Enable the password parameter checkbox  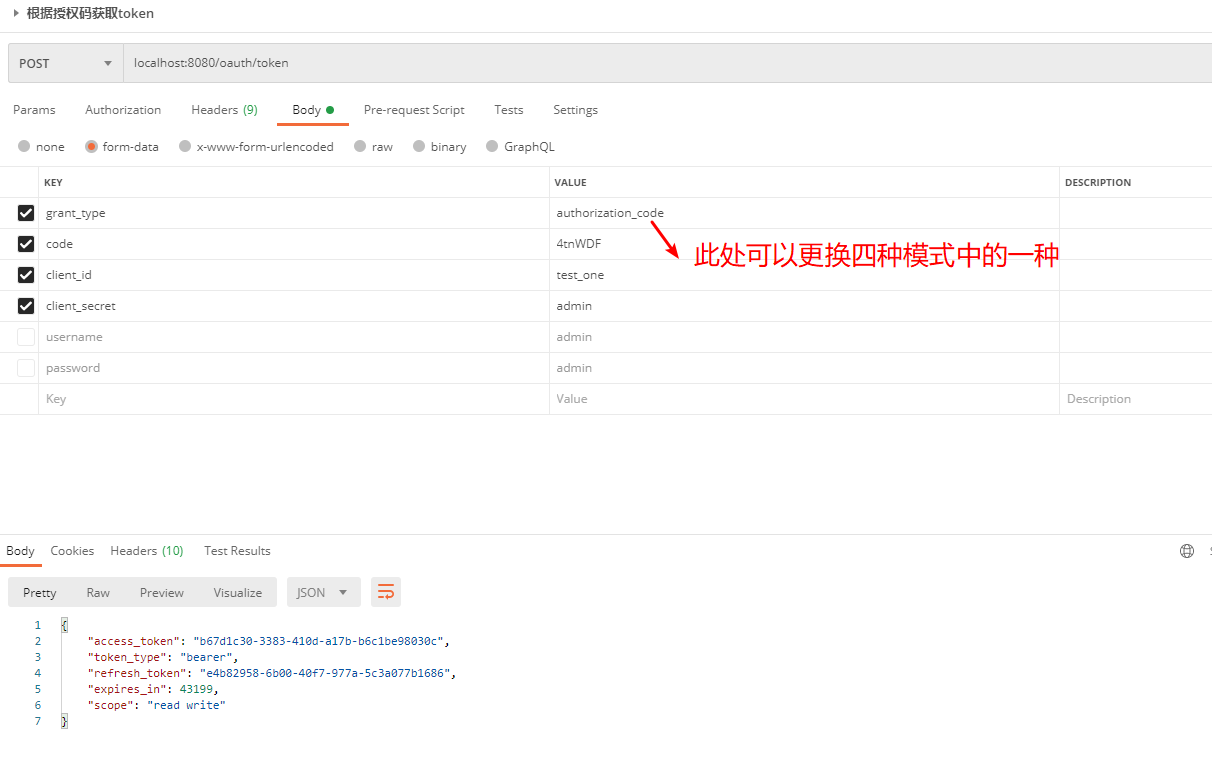[x=26, y=368]
